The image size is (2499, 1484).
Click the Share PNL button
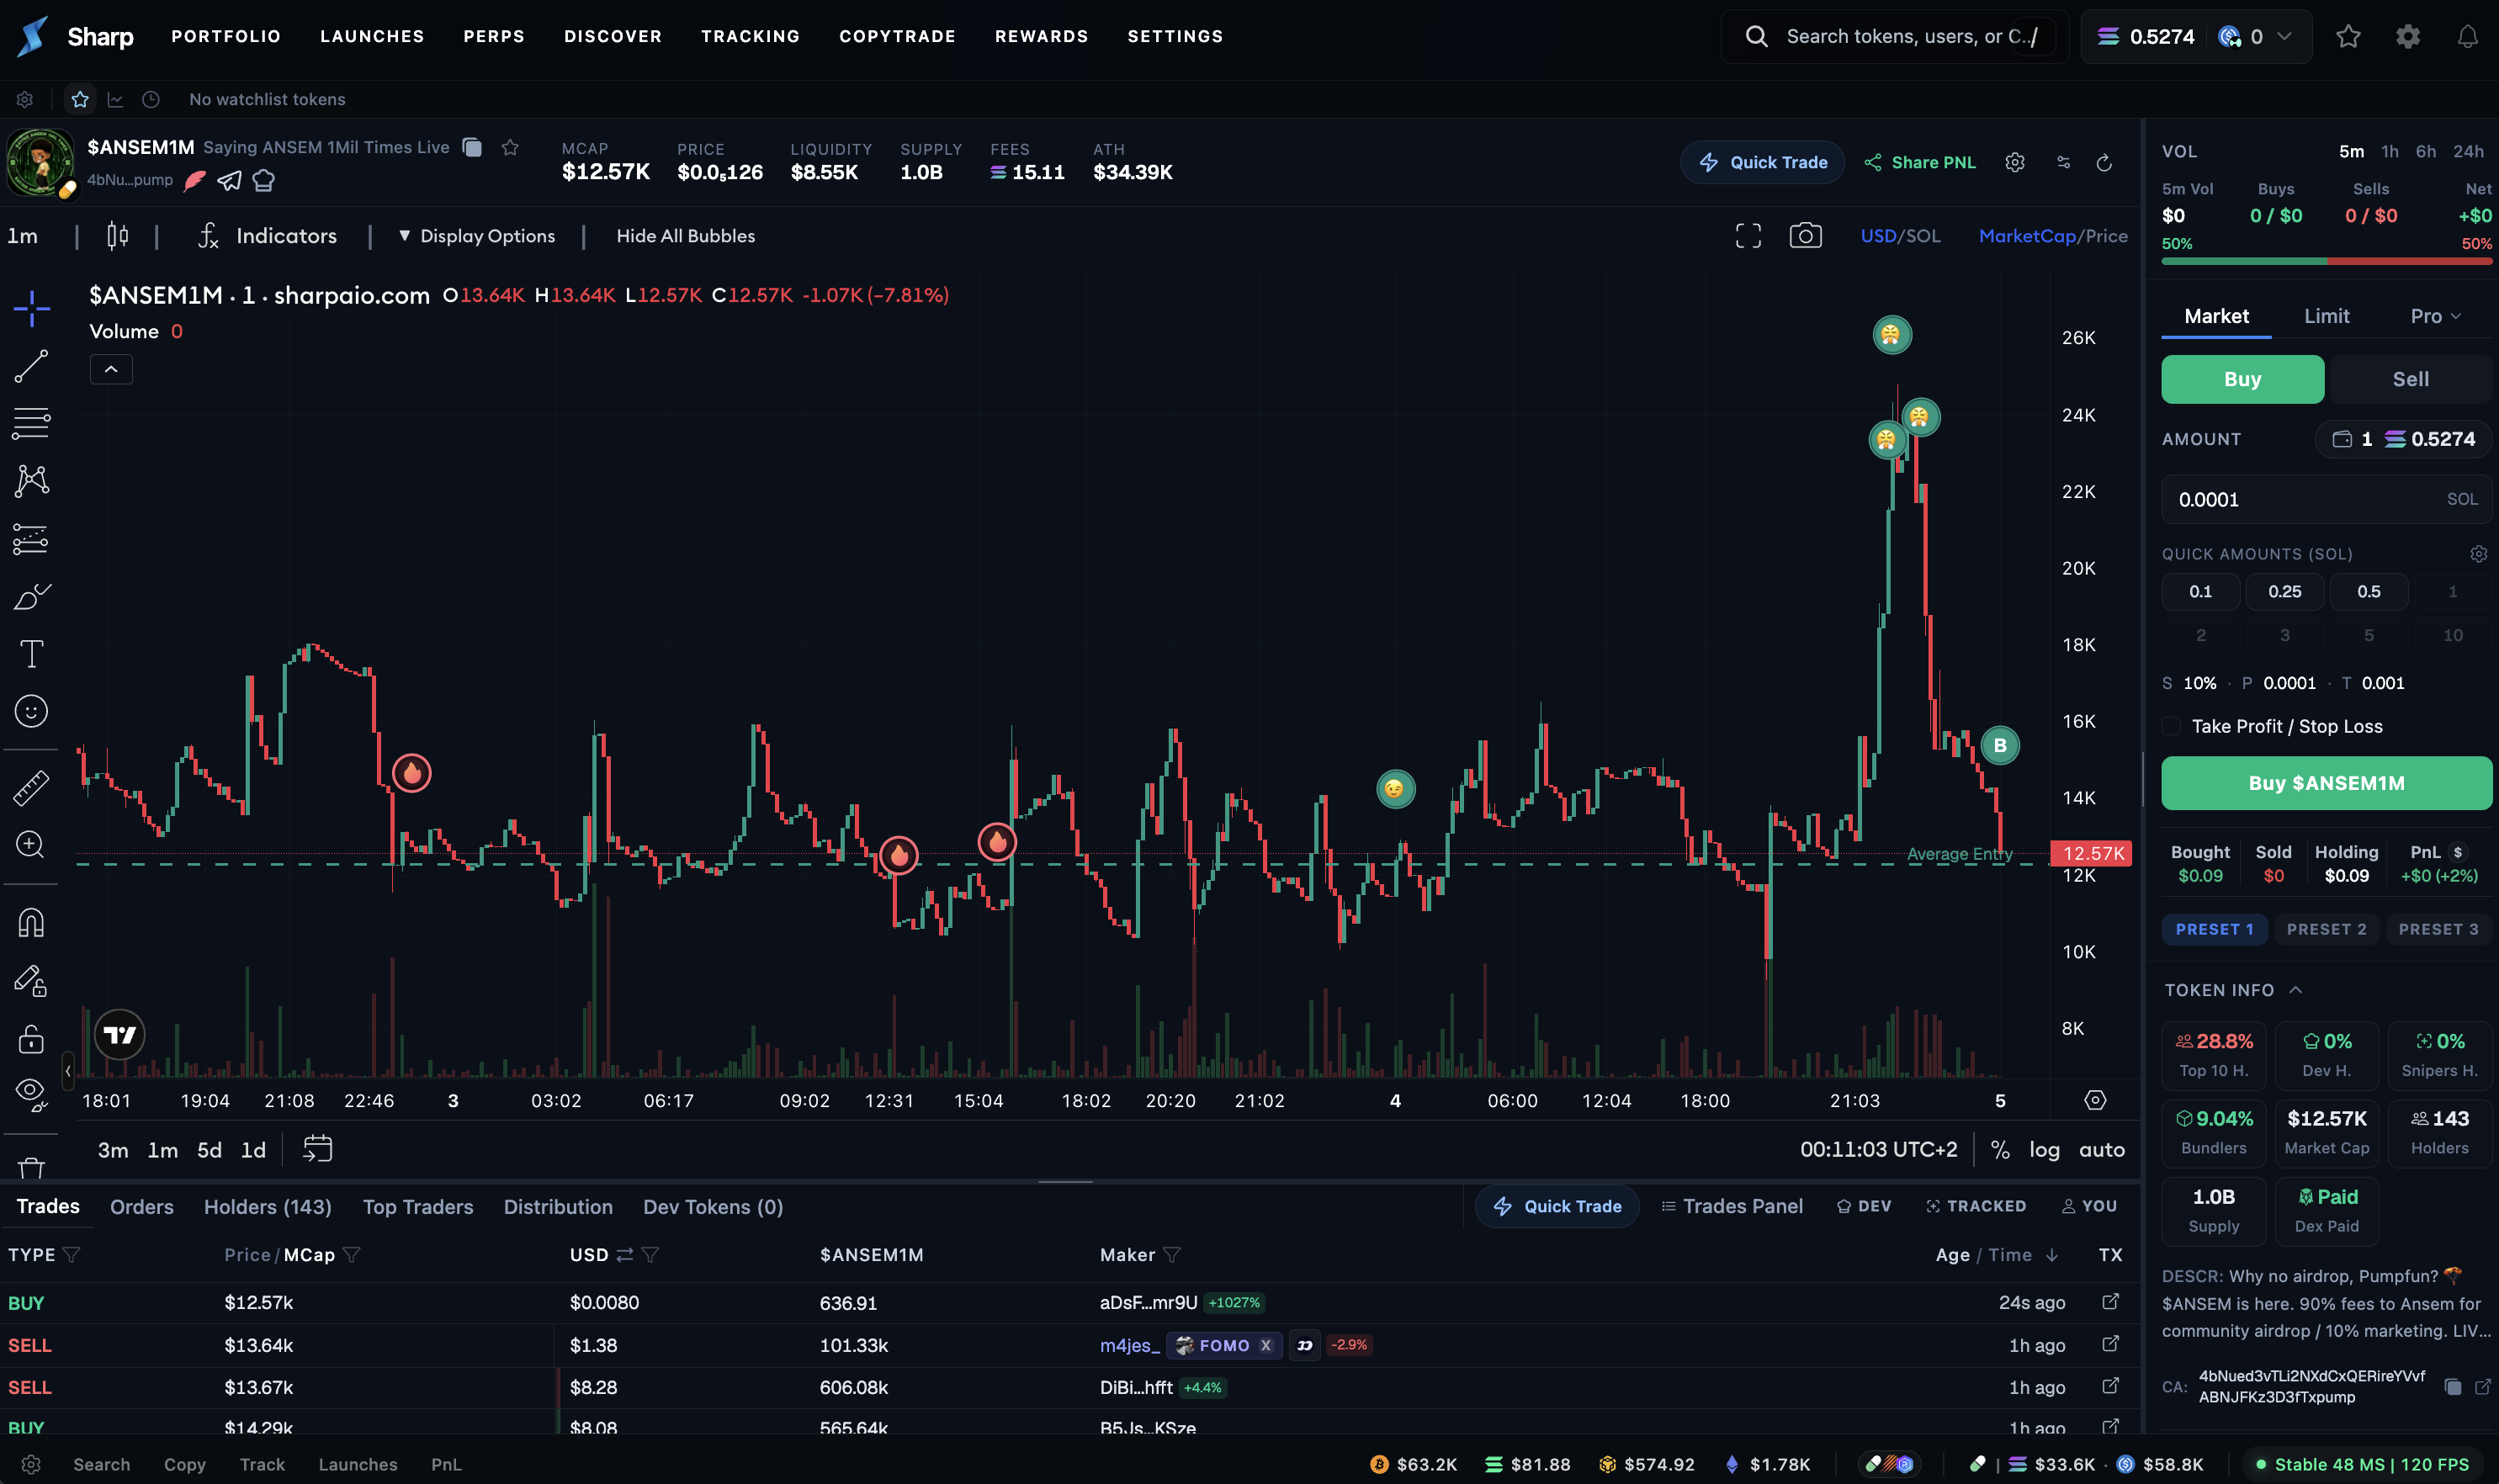(1920, 162)
